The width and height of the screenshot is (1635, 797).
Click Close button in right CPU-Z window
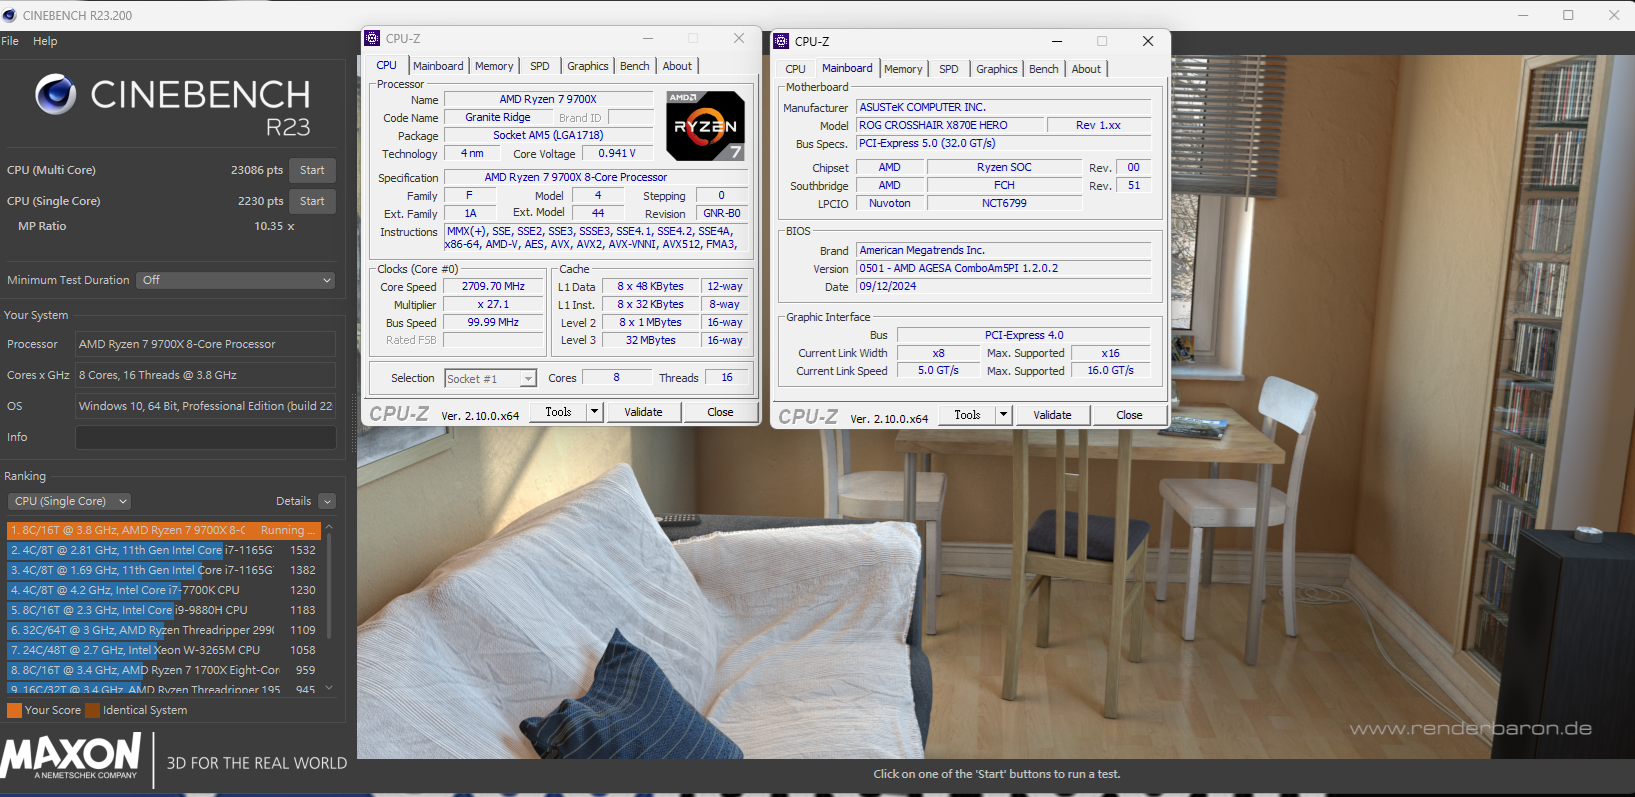[1129, 415]
